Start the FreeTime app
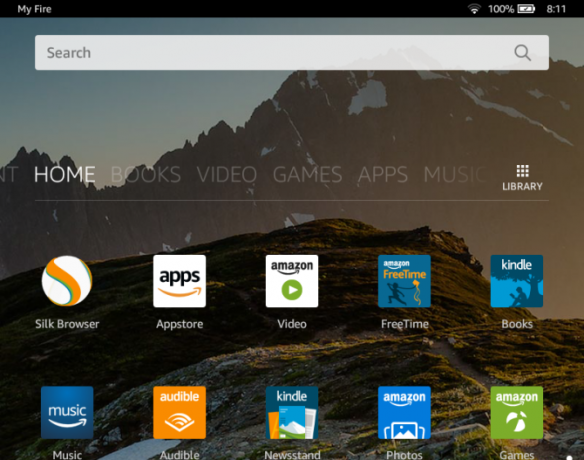 tap(404, 281)
